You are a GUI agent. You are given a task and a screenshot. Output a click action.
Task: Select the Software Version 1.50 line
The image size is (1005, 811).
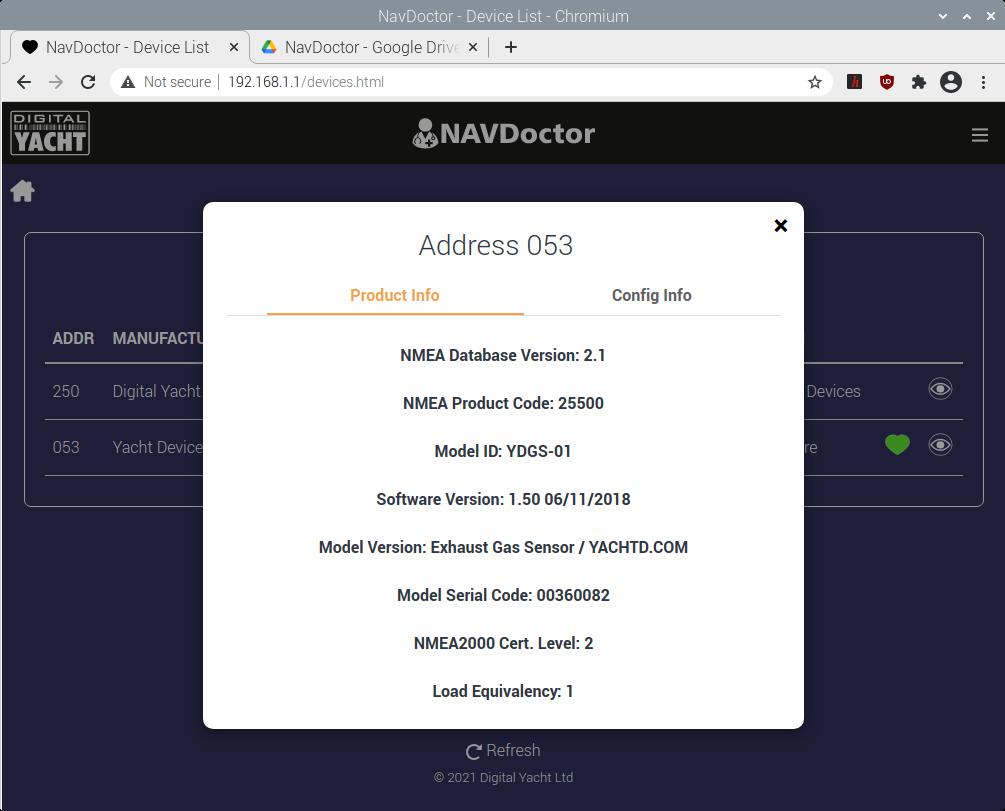[503, 499]
